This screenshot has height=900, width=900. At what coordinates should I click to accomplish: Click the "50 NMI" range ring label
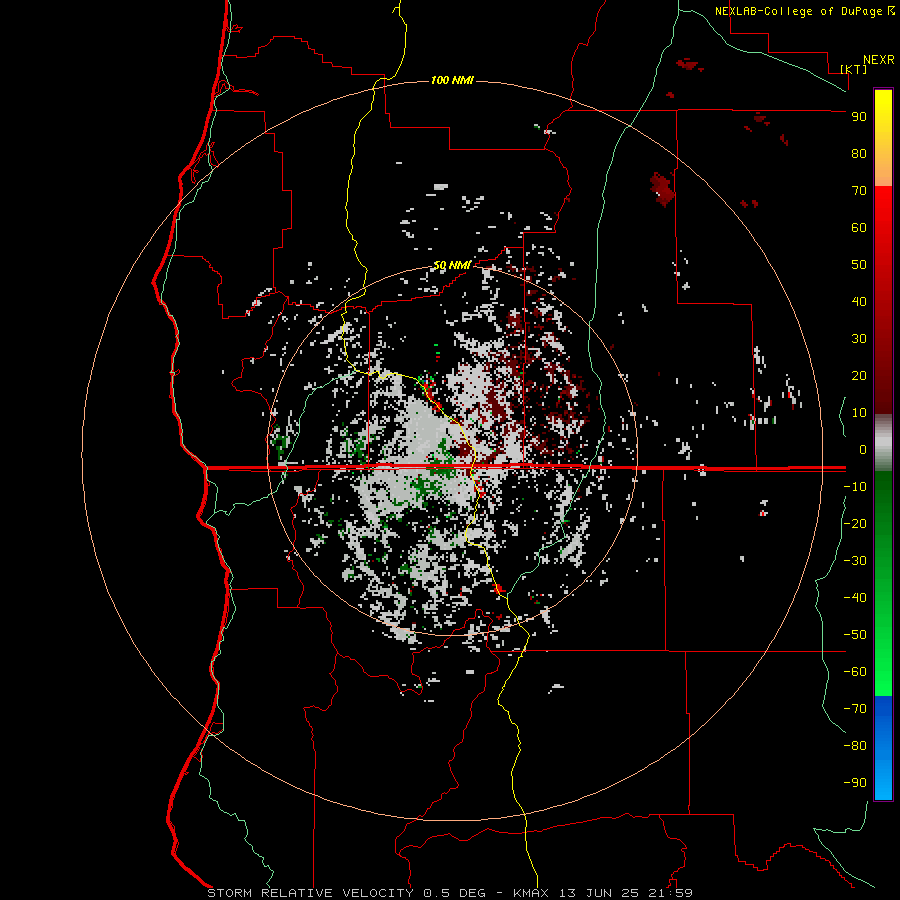452,265
